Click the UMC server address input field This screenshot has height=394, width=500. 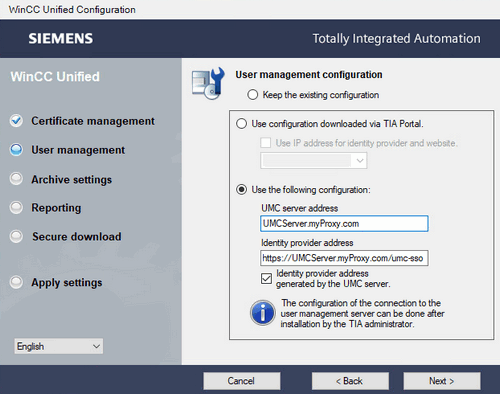click(344, 223)
